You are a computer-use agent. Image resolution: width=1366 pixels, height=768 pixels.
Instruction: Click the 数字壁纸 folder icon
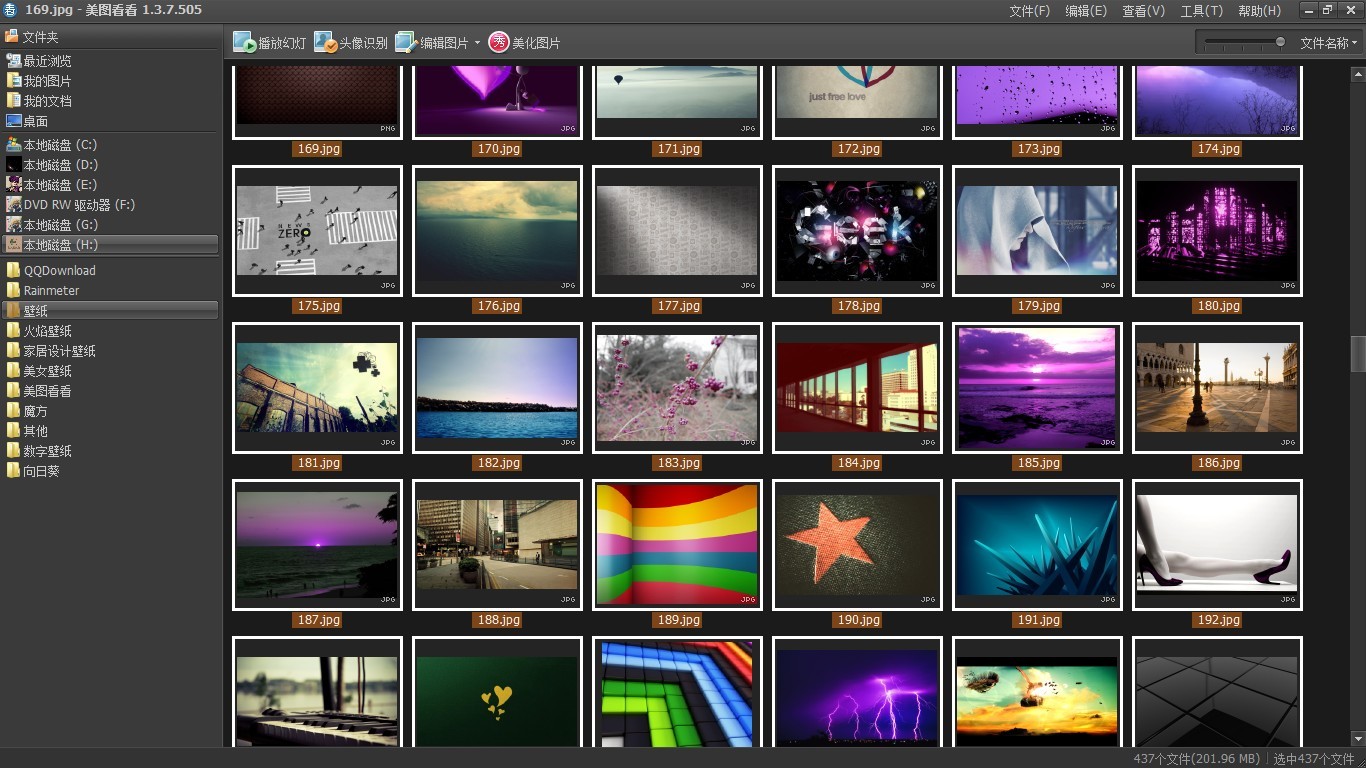(14, 451)
